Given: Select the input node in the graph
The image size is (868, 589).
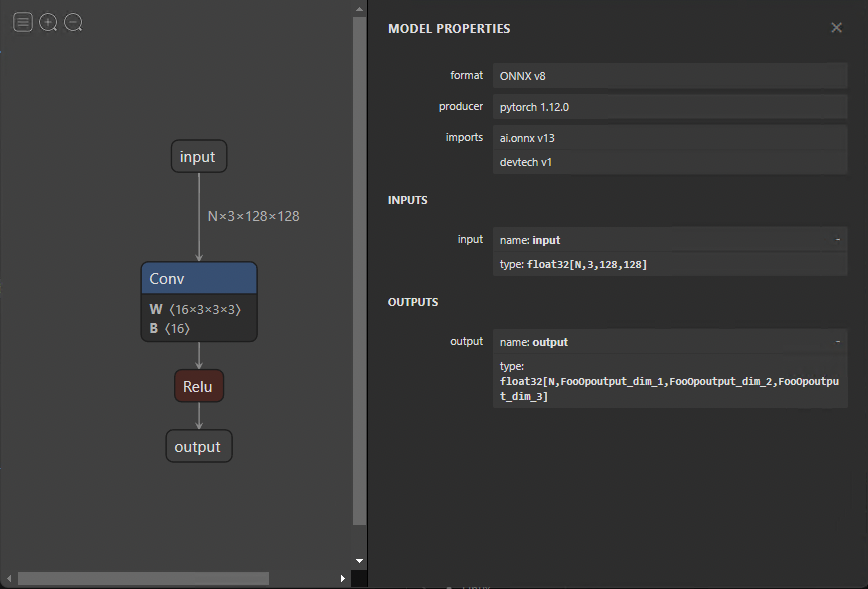Looking at the screenshot, I should (198, 157).
